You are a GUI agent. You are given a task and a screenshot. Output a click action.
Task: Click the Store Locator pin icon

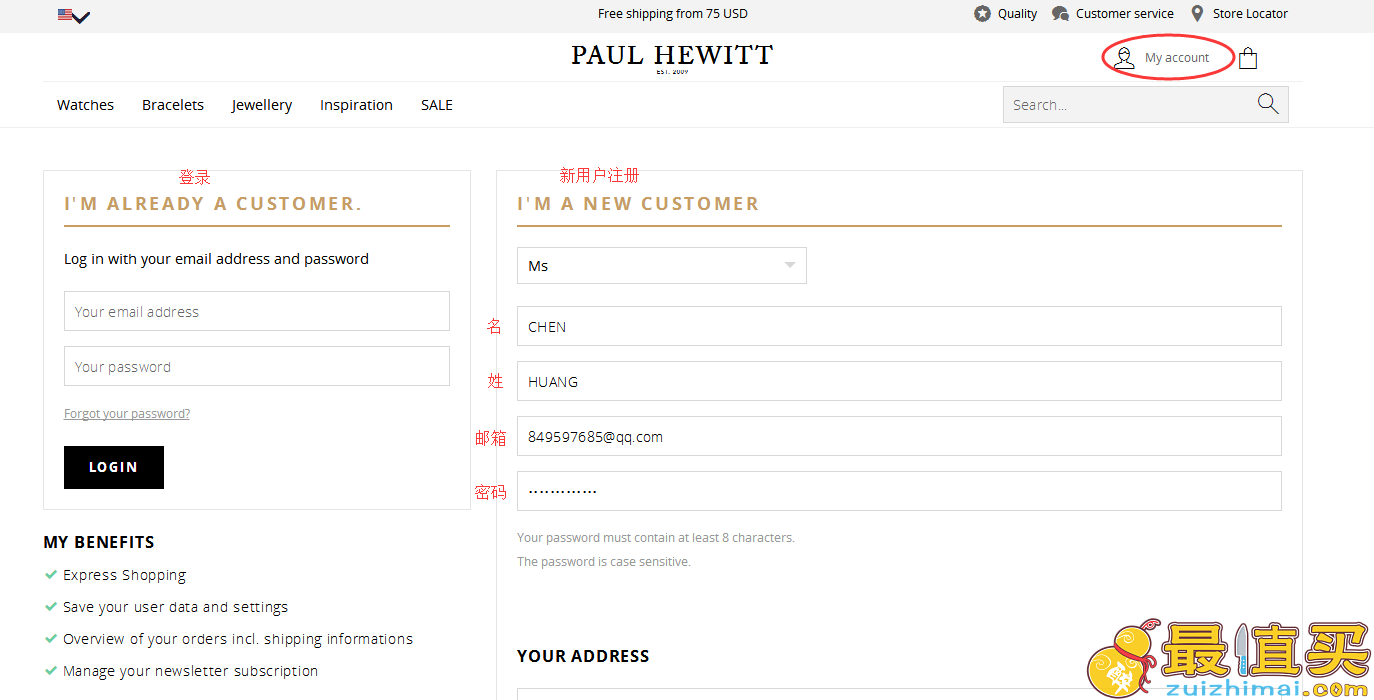pyautogui.click(x=1197, y=14)
